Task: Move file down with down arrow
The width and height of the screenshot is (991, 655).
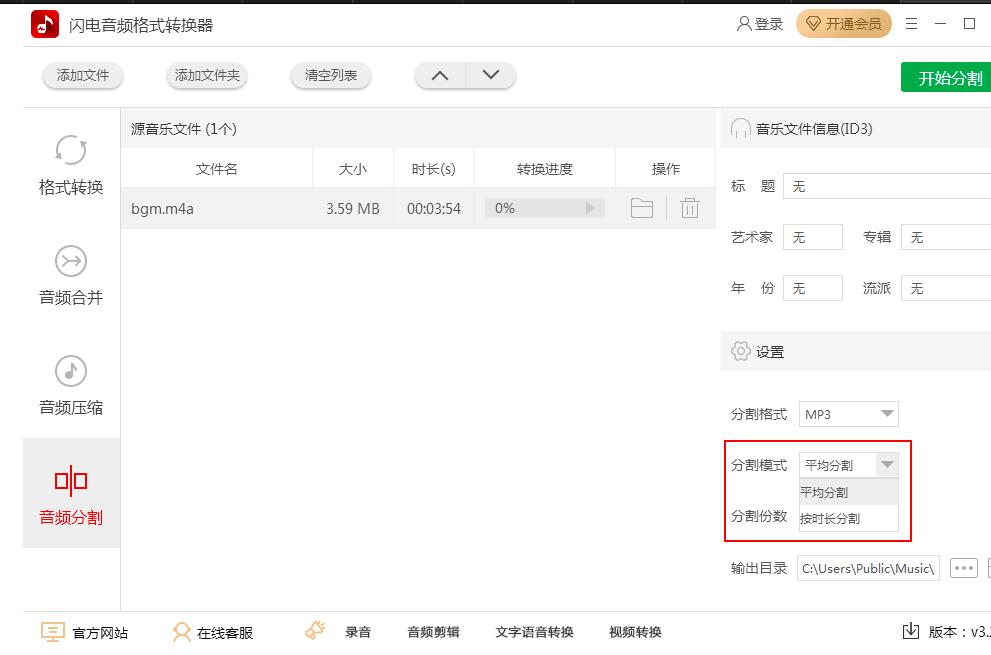Action: [491, 75]
